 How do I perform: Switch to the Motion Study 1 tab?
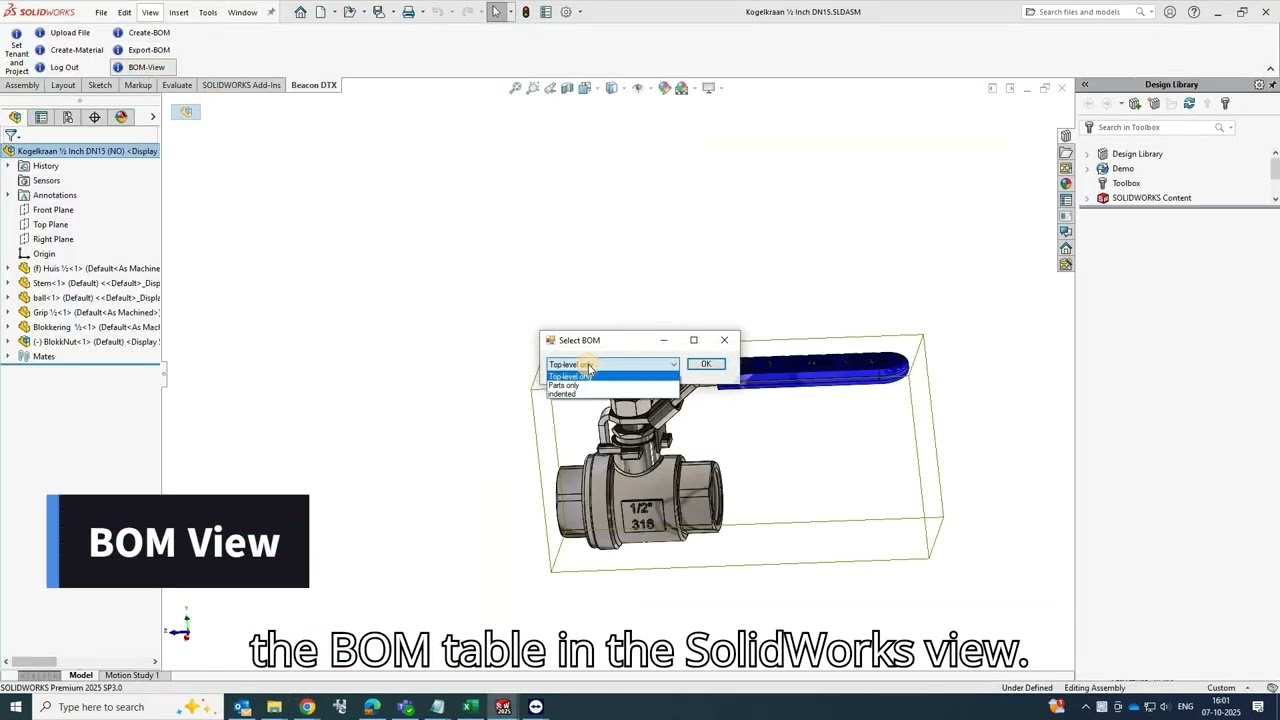132,675
